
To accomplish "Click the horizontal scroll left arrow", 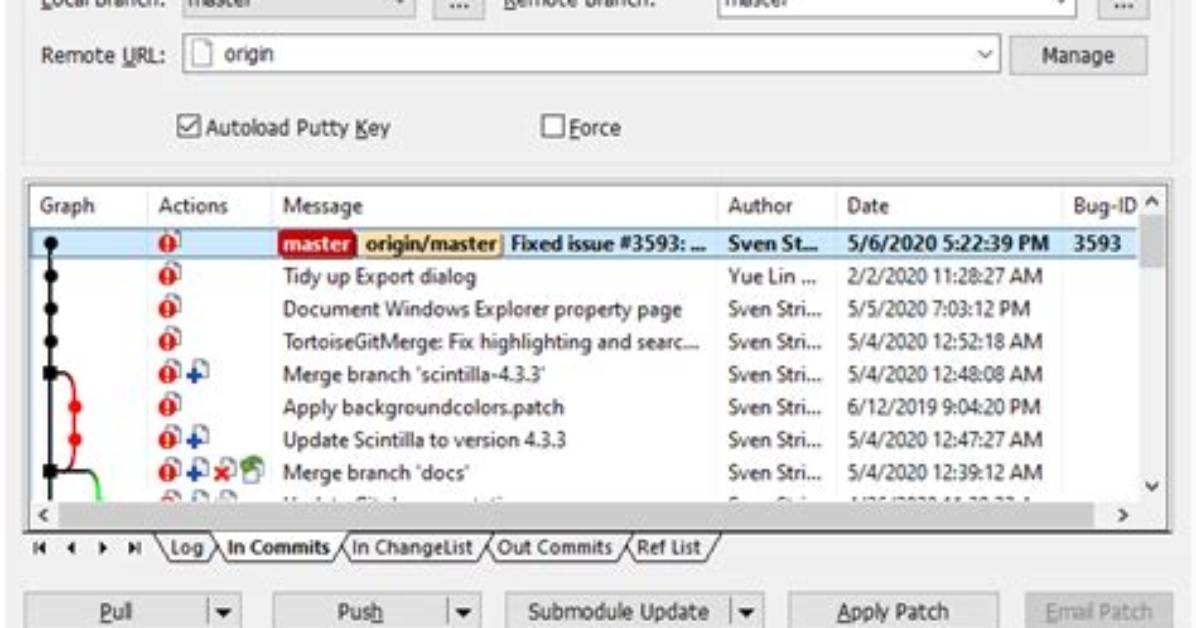I will pos(43,515).
